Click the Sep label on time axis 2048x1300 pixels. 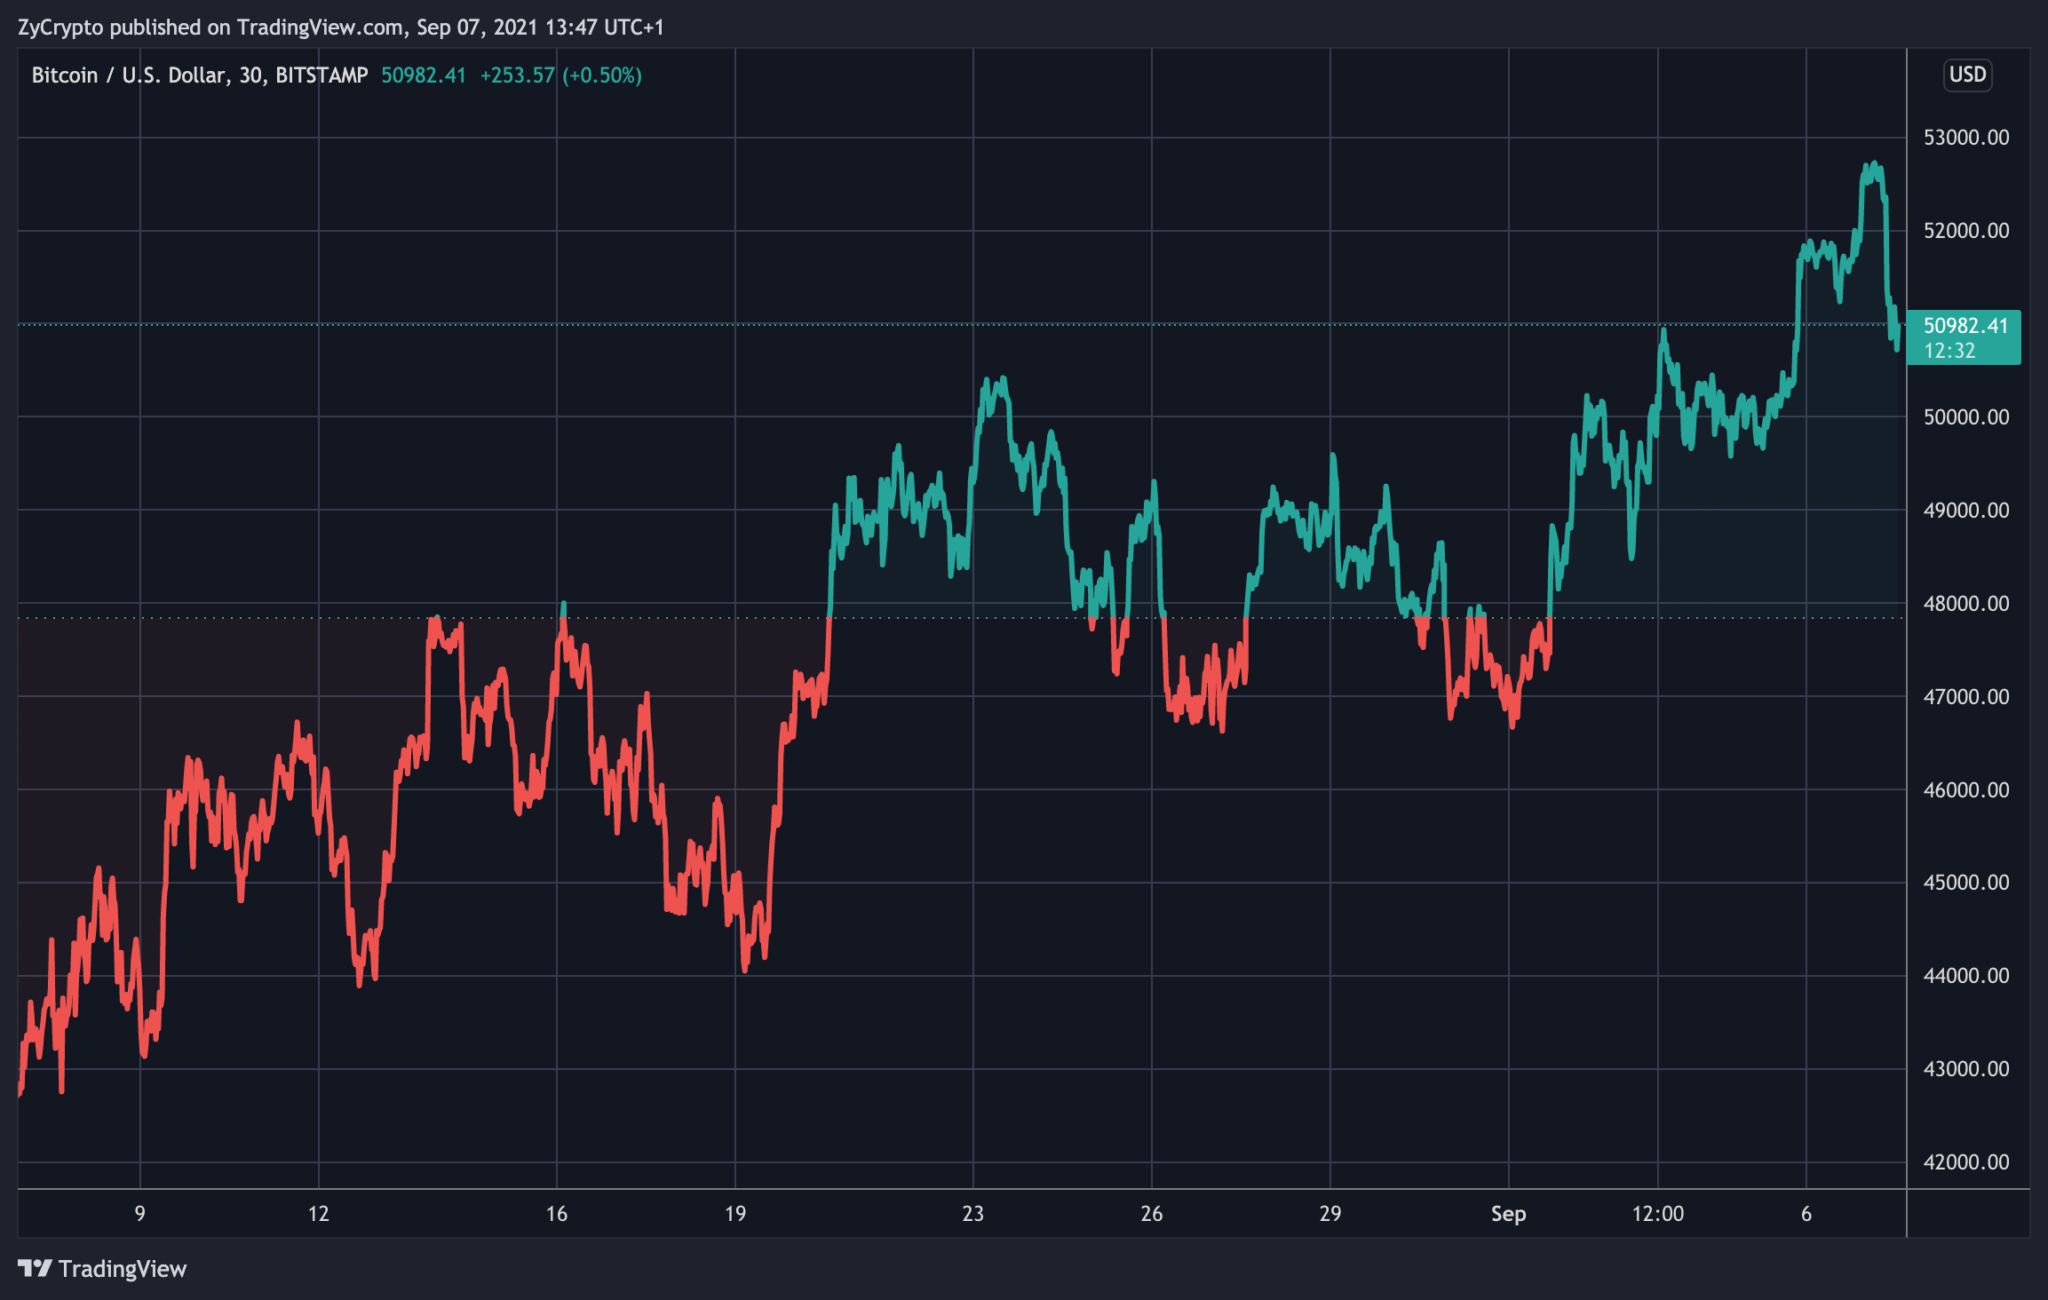pos(1508,1214)
